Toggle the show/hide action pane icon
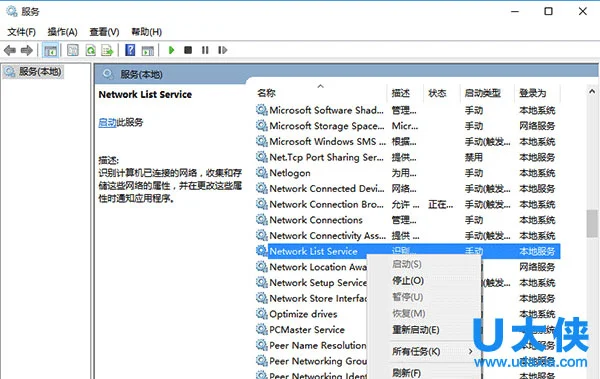The image size is (600, 379). click(147, 50)
